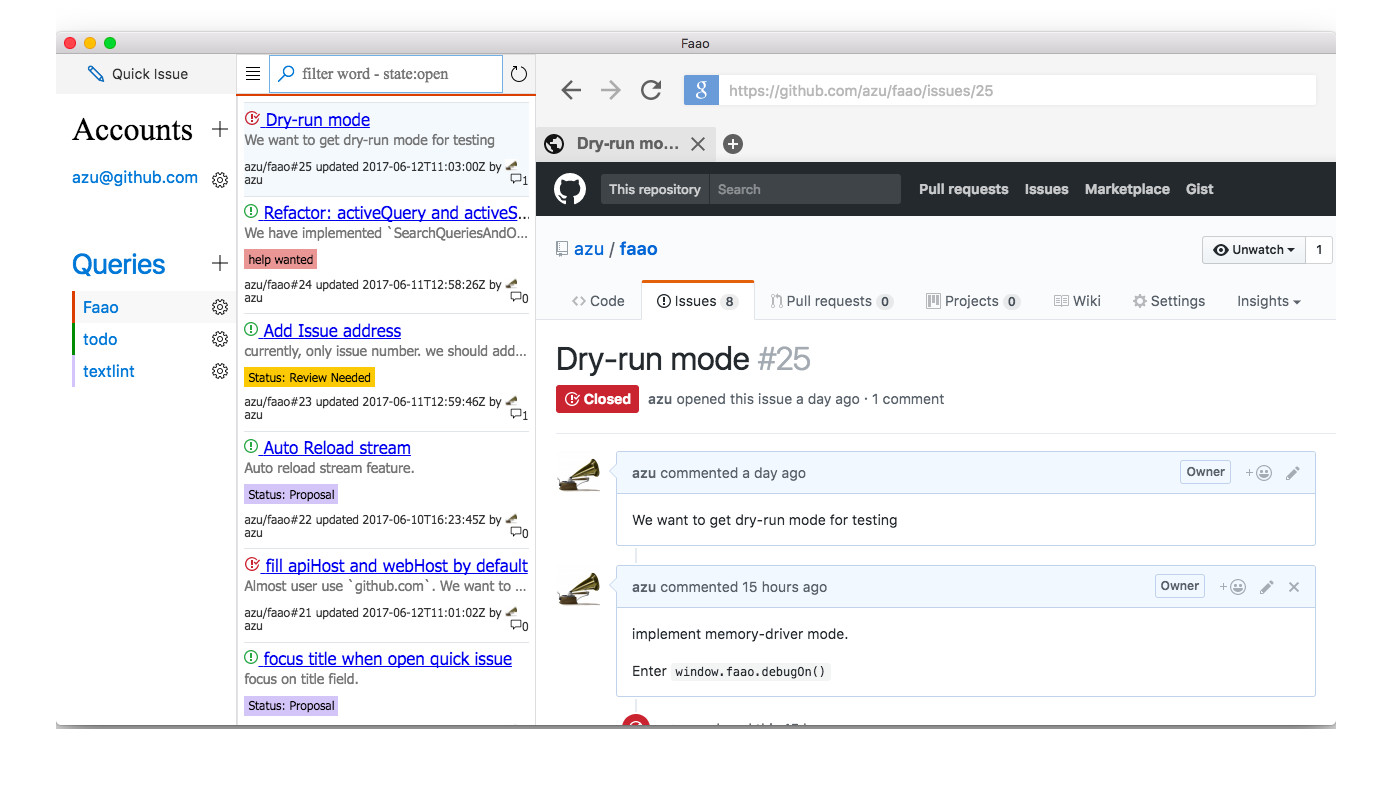
Task: Focus the filter word search field
Action: (x=386, y=74)
